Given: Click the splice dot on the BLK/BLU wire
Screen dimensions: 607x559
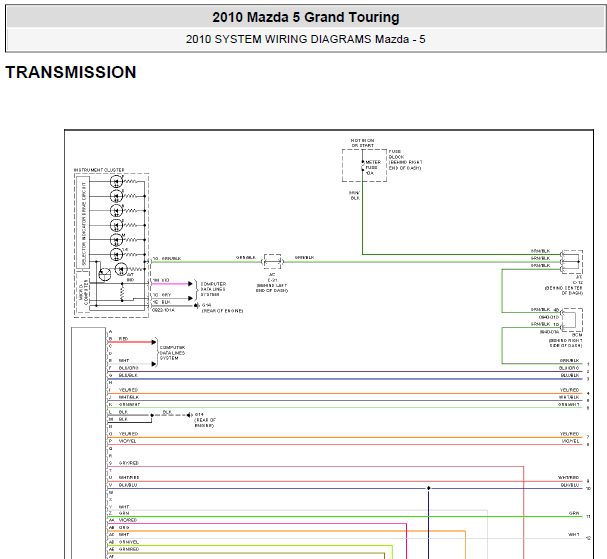Looking at the screenshot, I should coord(429,488).
